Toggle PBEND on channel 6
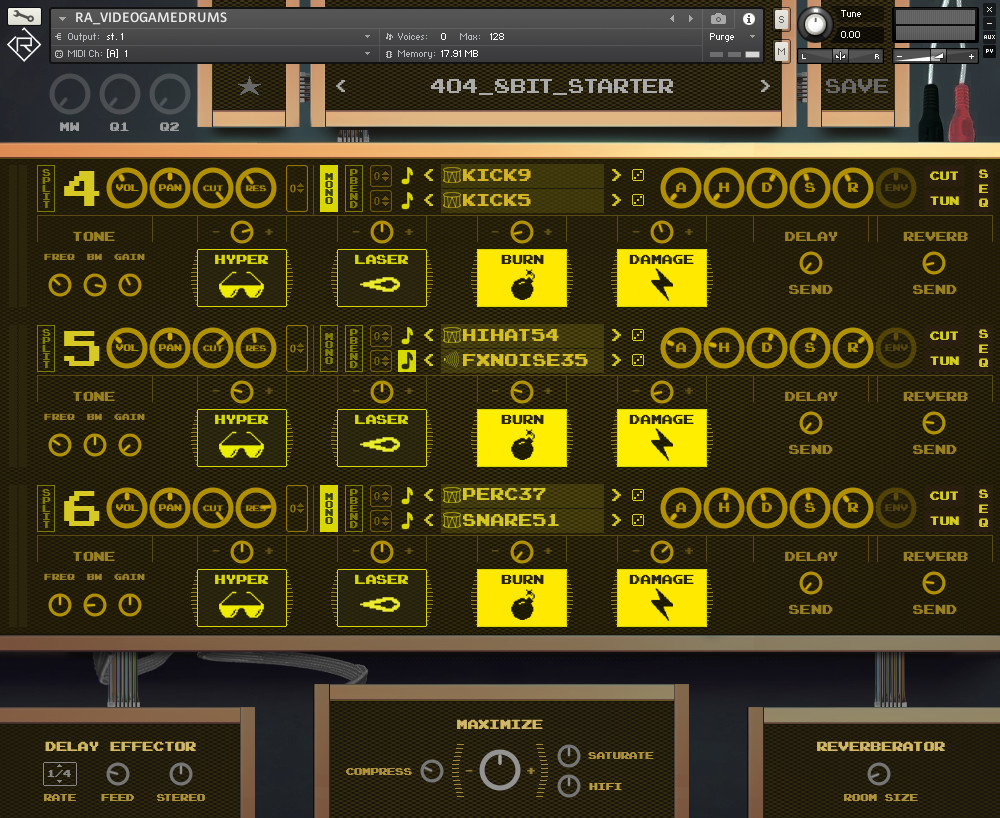 tap(354, 508)
